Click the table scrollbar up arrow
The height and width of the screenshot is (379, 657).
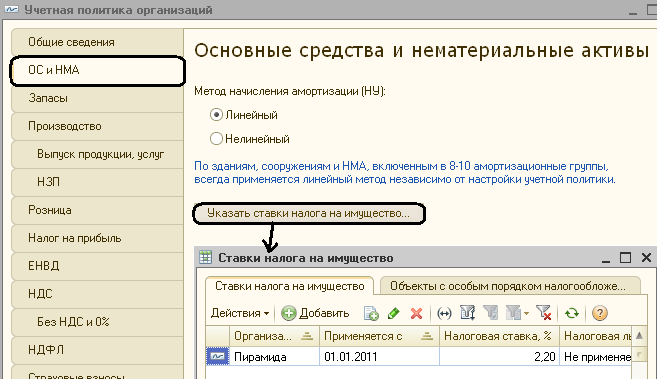coord(639,336)
